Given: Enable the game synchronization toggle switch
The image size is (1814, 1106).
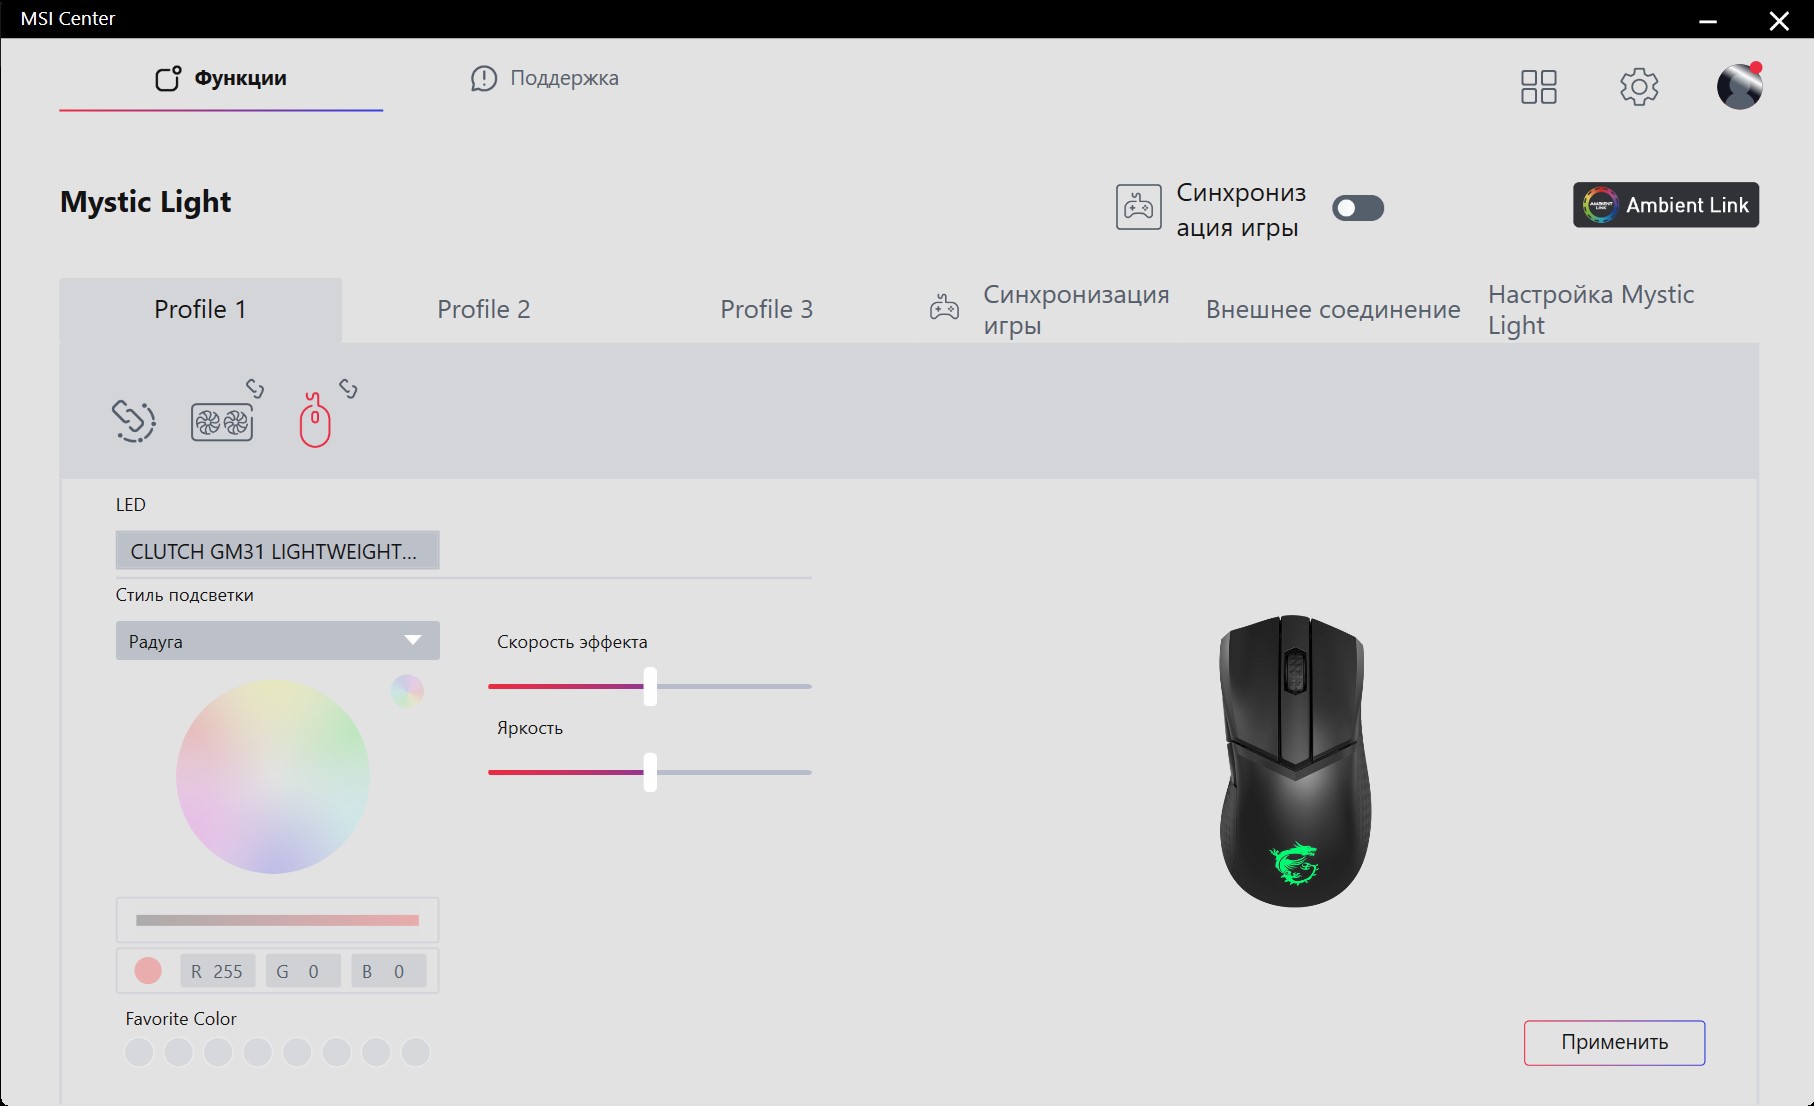Looking at the screenshot, I should [x=1357, y=208].
